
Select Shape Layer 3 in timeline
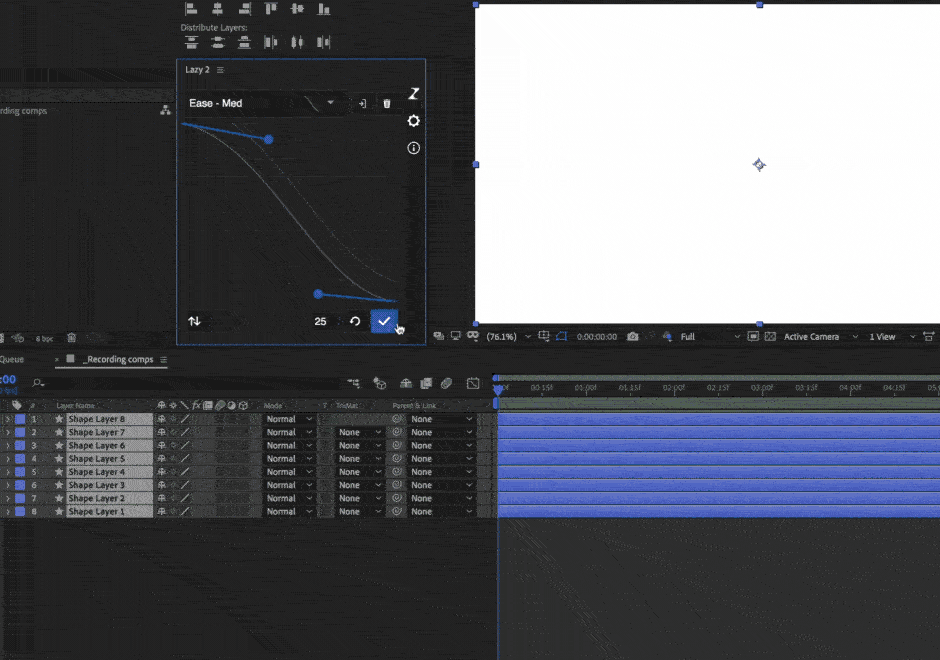(x=110, y=485)
